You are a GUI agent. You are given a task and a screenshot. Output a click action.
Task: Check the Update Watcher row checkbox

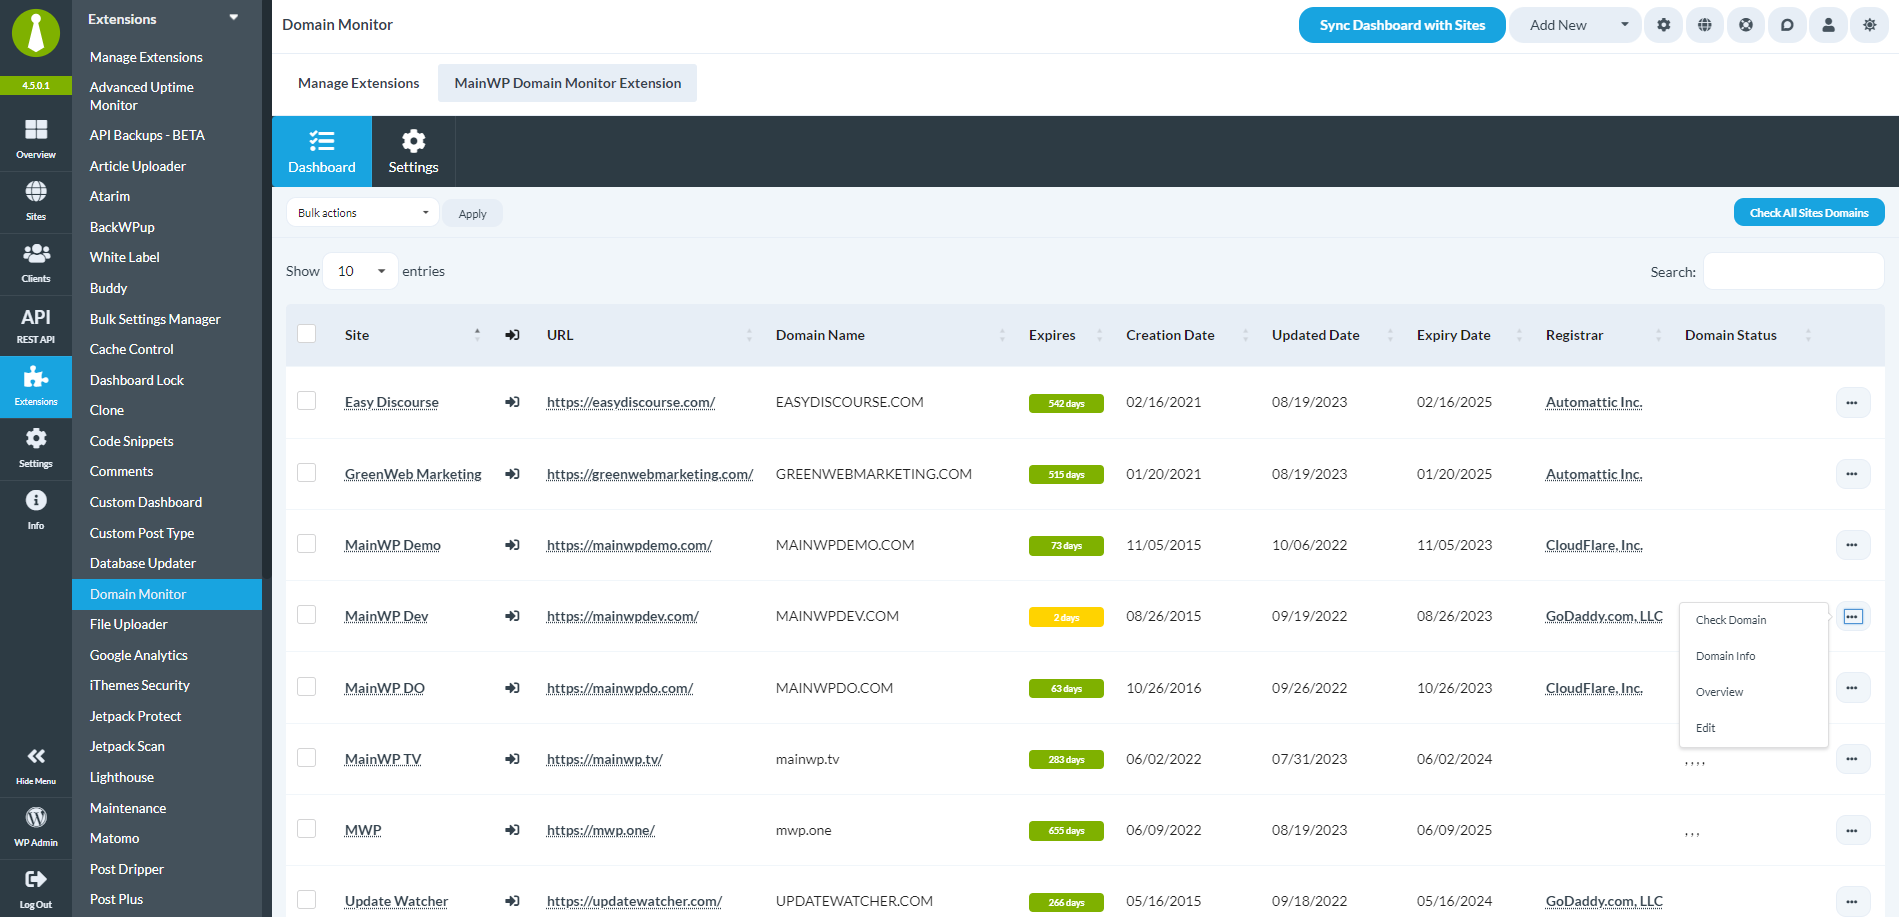(x=307, y=900)
